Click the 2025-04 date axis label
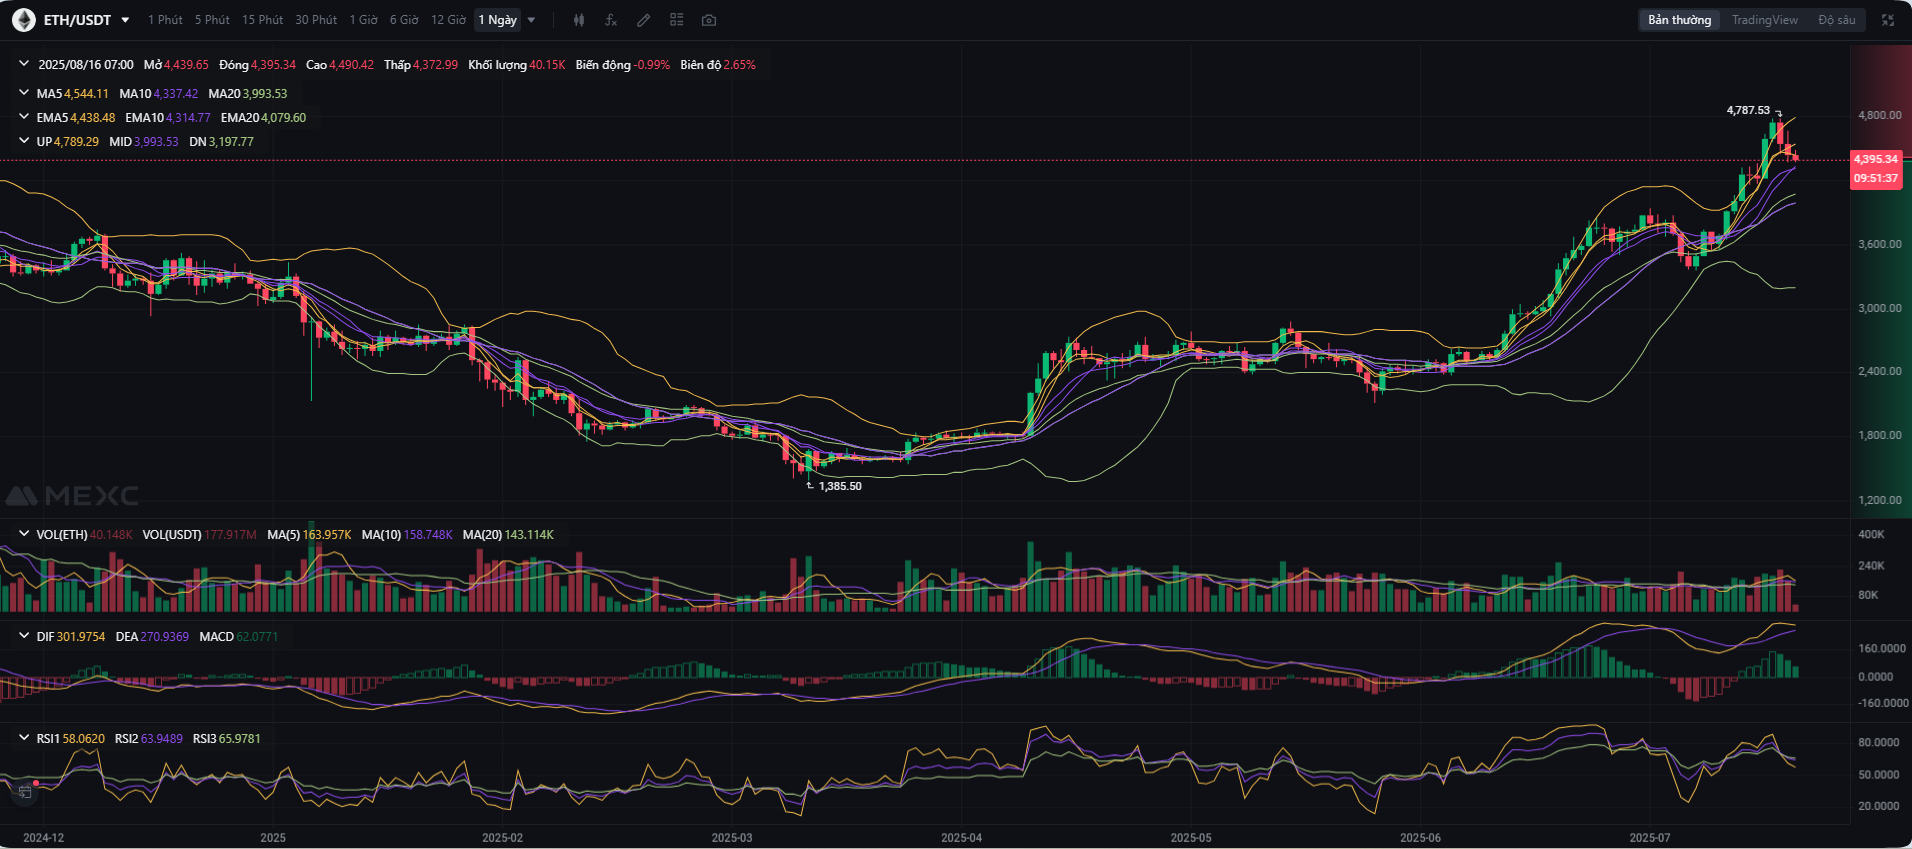1912x849 pixels. pos(962,838)
